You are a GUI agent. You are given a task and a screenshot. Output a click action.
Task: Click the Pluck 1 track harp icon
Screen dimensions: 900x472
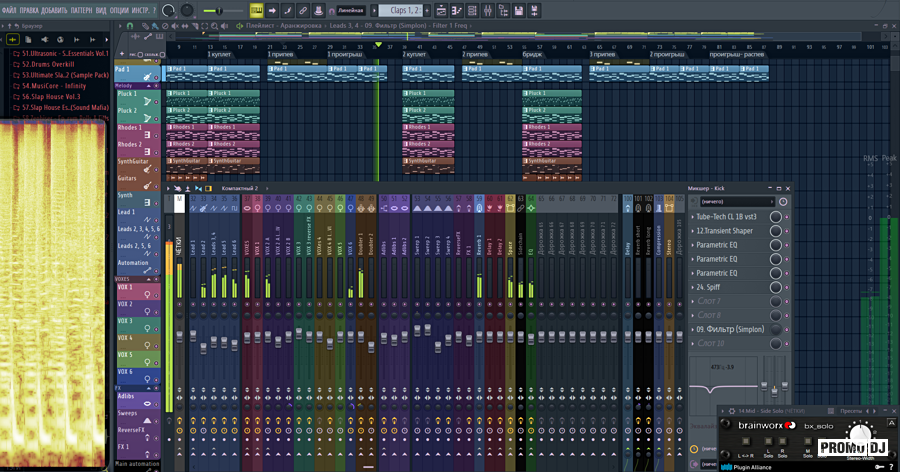[x=147, y=101]
